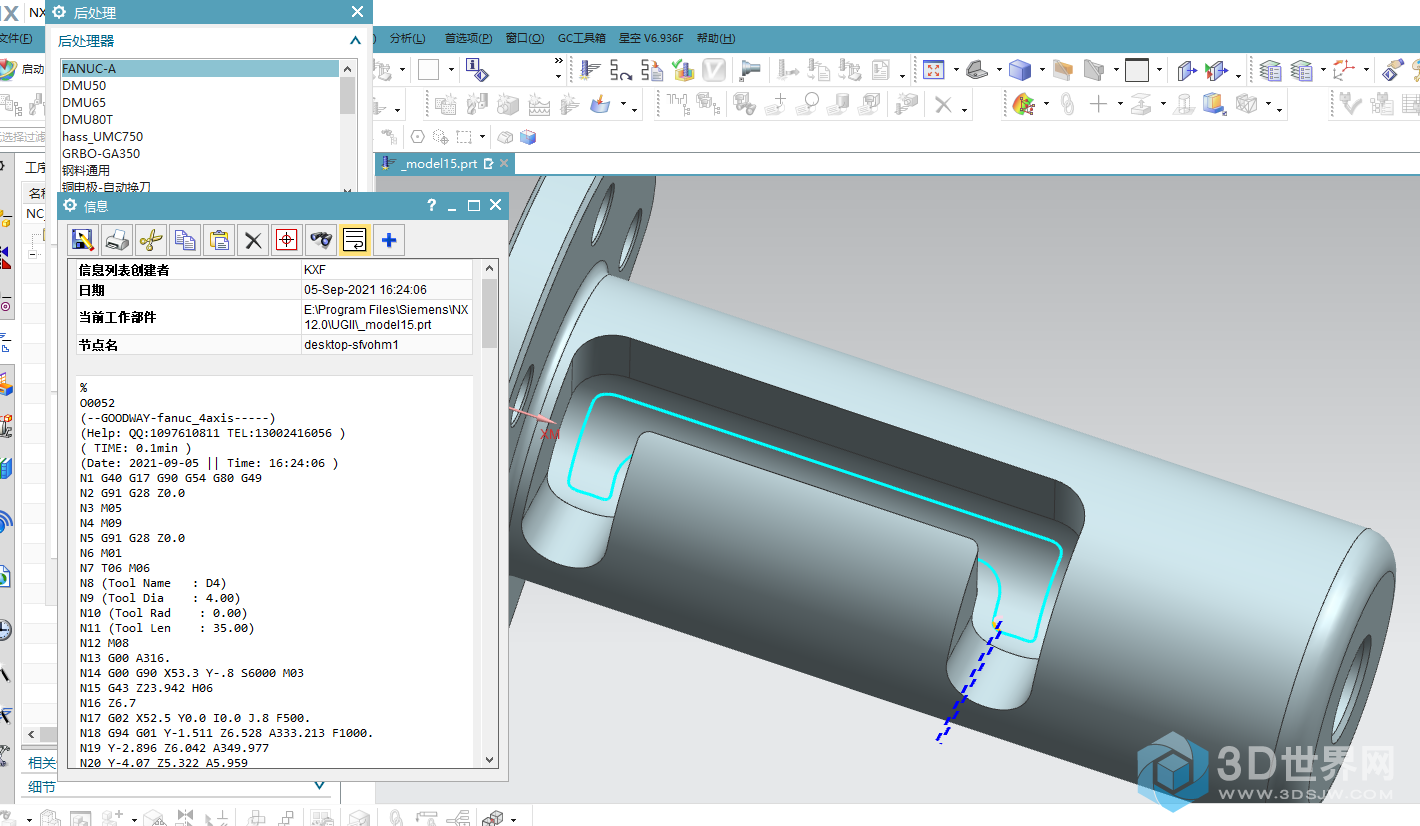Viewport: 1420px width, 826px height.
Task: Click the Information window scrollbar up arrow
Action: click(x=490, y=268)
